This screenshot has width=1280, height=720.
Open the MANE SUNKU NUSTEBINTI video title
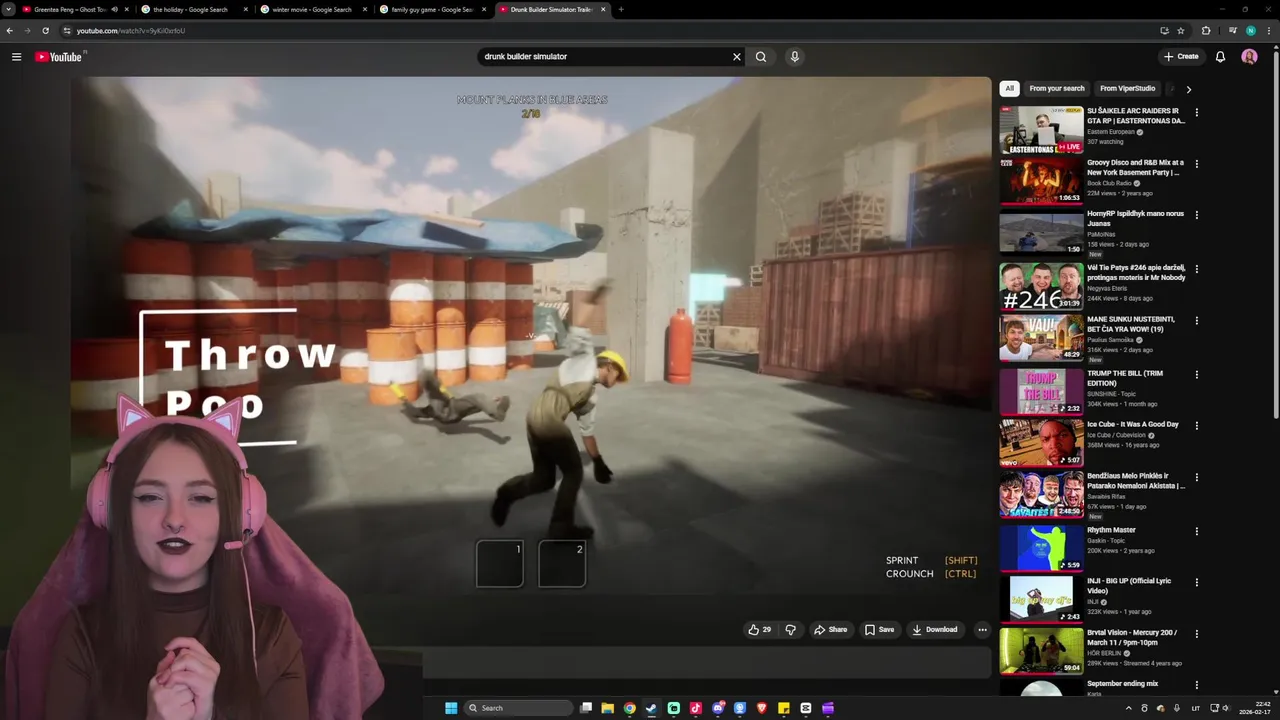[1132, 324]
